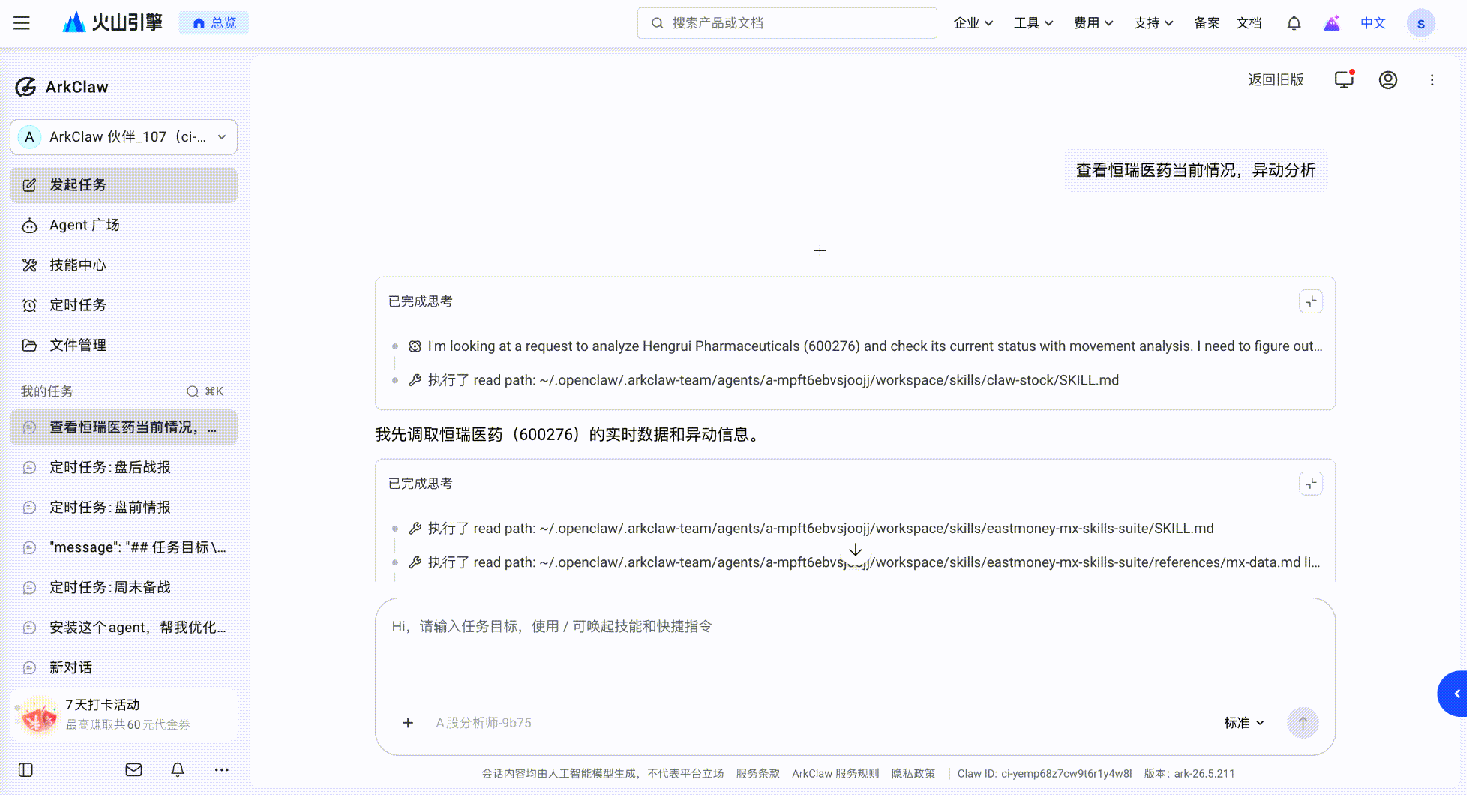Collapse the sidebar panel icon
The height and width of the screenshot is (795, 1467).
pyautogui.click(x=26, y=770)
